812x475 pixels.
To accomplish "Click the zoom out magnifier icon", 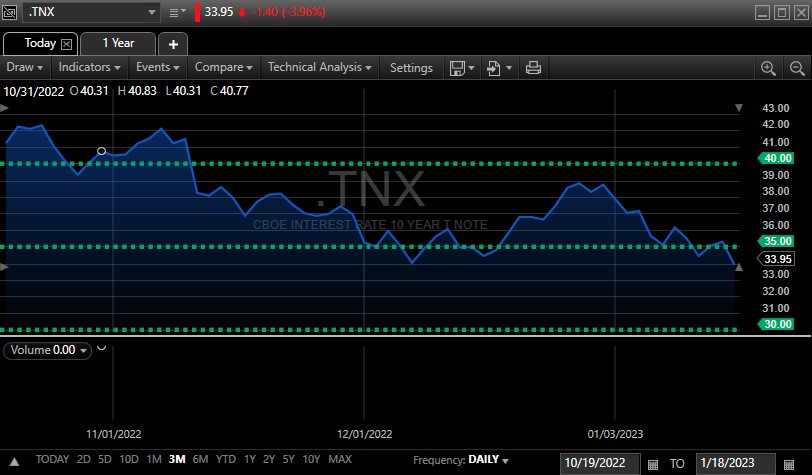I will [x=794, y=68].
